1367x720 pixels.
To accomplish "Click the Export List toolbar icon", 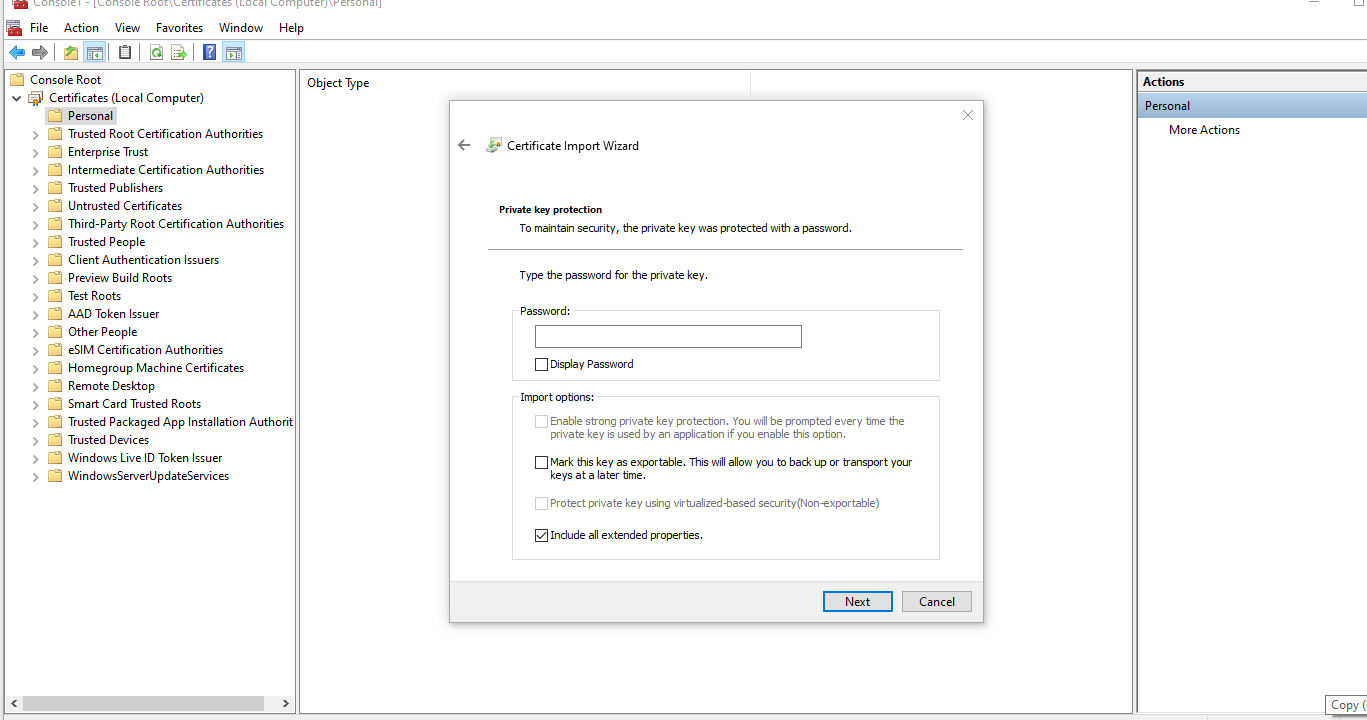I will click(x=179, y=52).
